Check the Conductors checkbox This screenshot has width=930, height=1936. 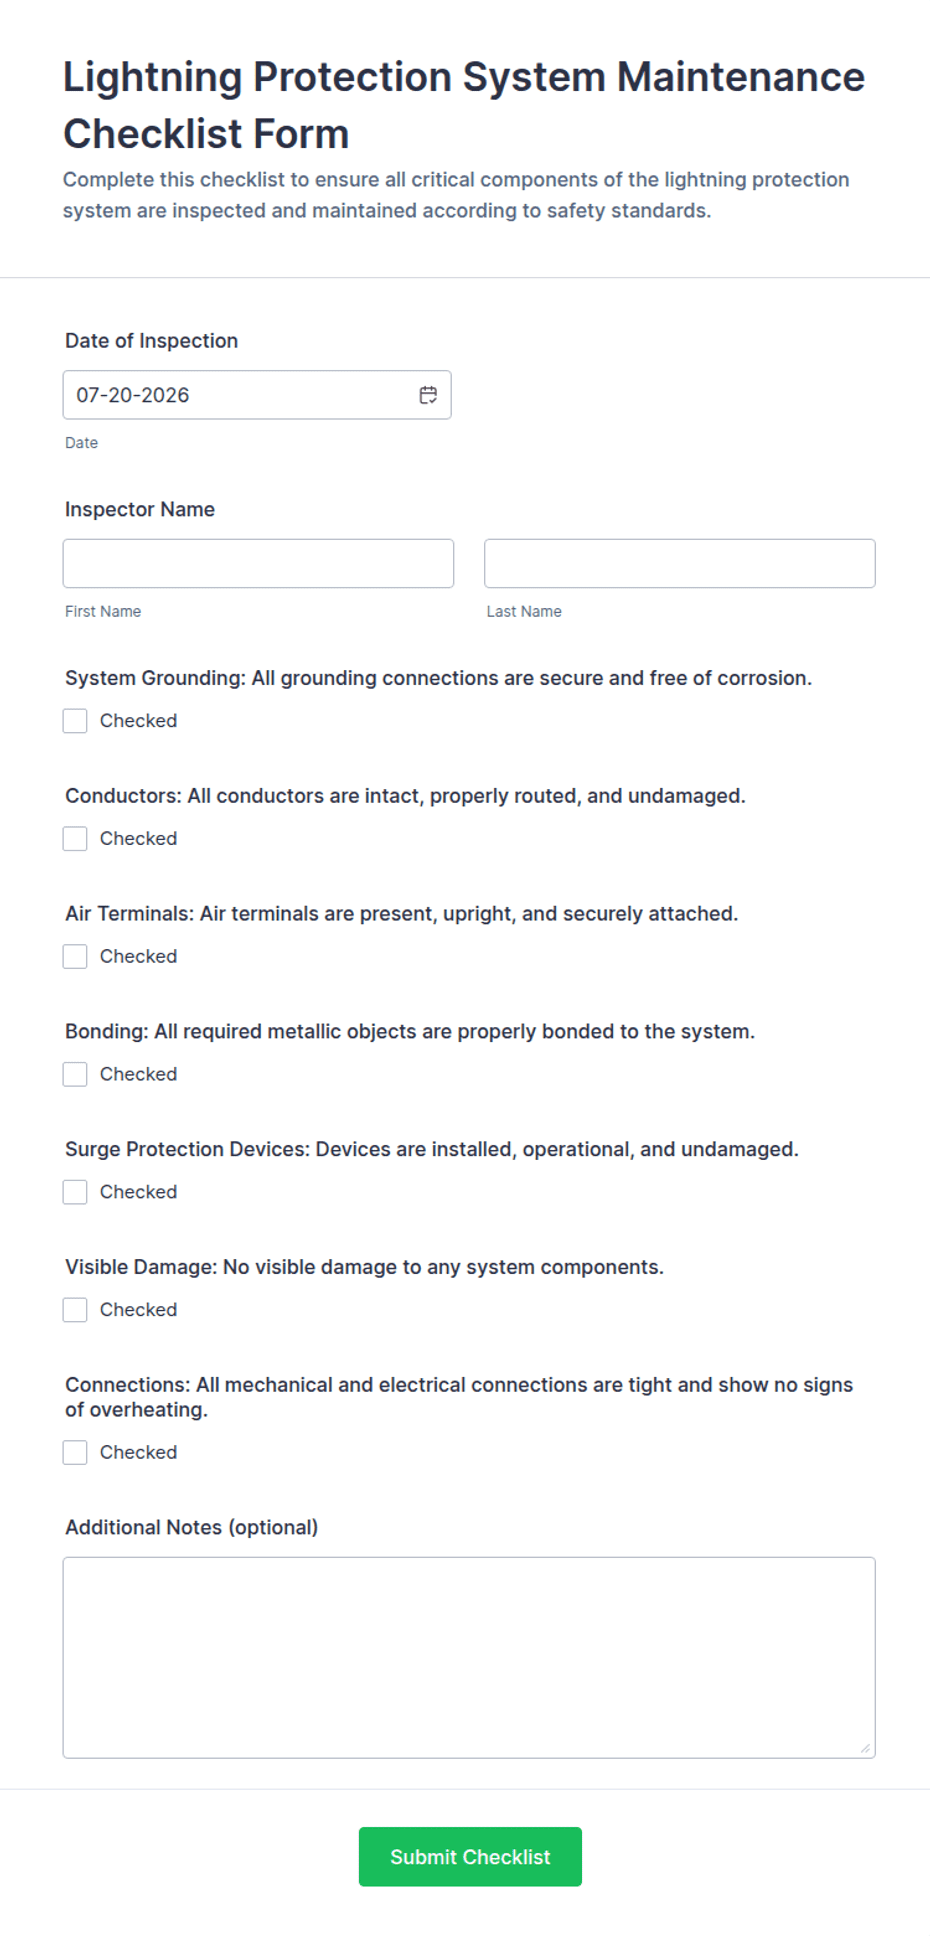click(75, 839)
